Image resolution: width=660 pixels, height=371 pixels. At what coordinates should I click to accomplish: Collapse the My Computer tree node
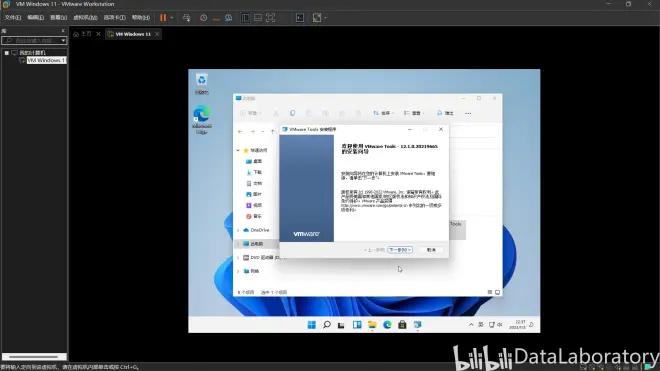pyautogui.click(x=7, y=53)
